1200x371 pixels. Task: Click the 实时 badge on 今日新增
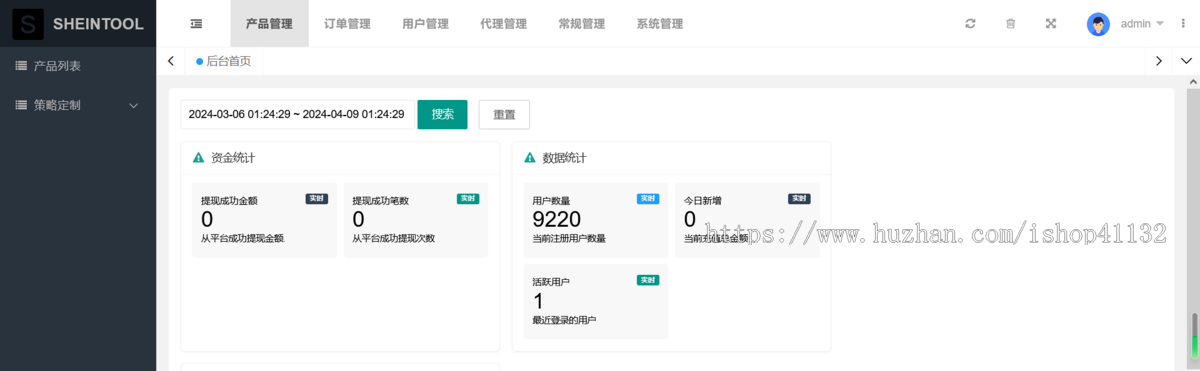point(799,198)
